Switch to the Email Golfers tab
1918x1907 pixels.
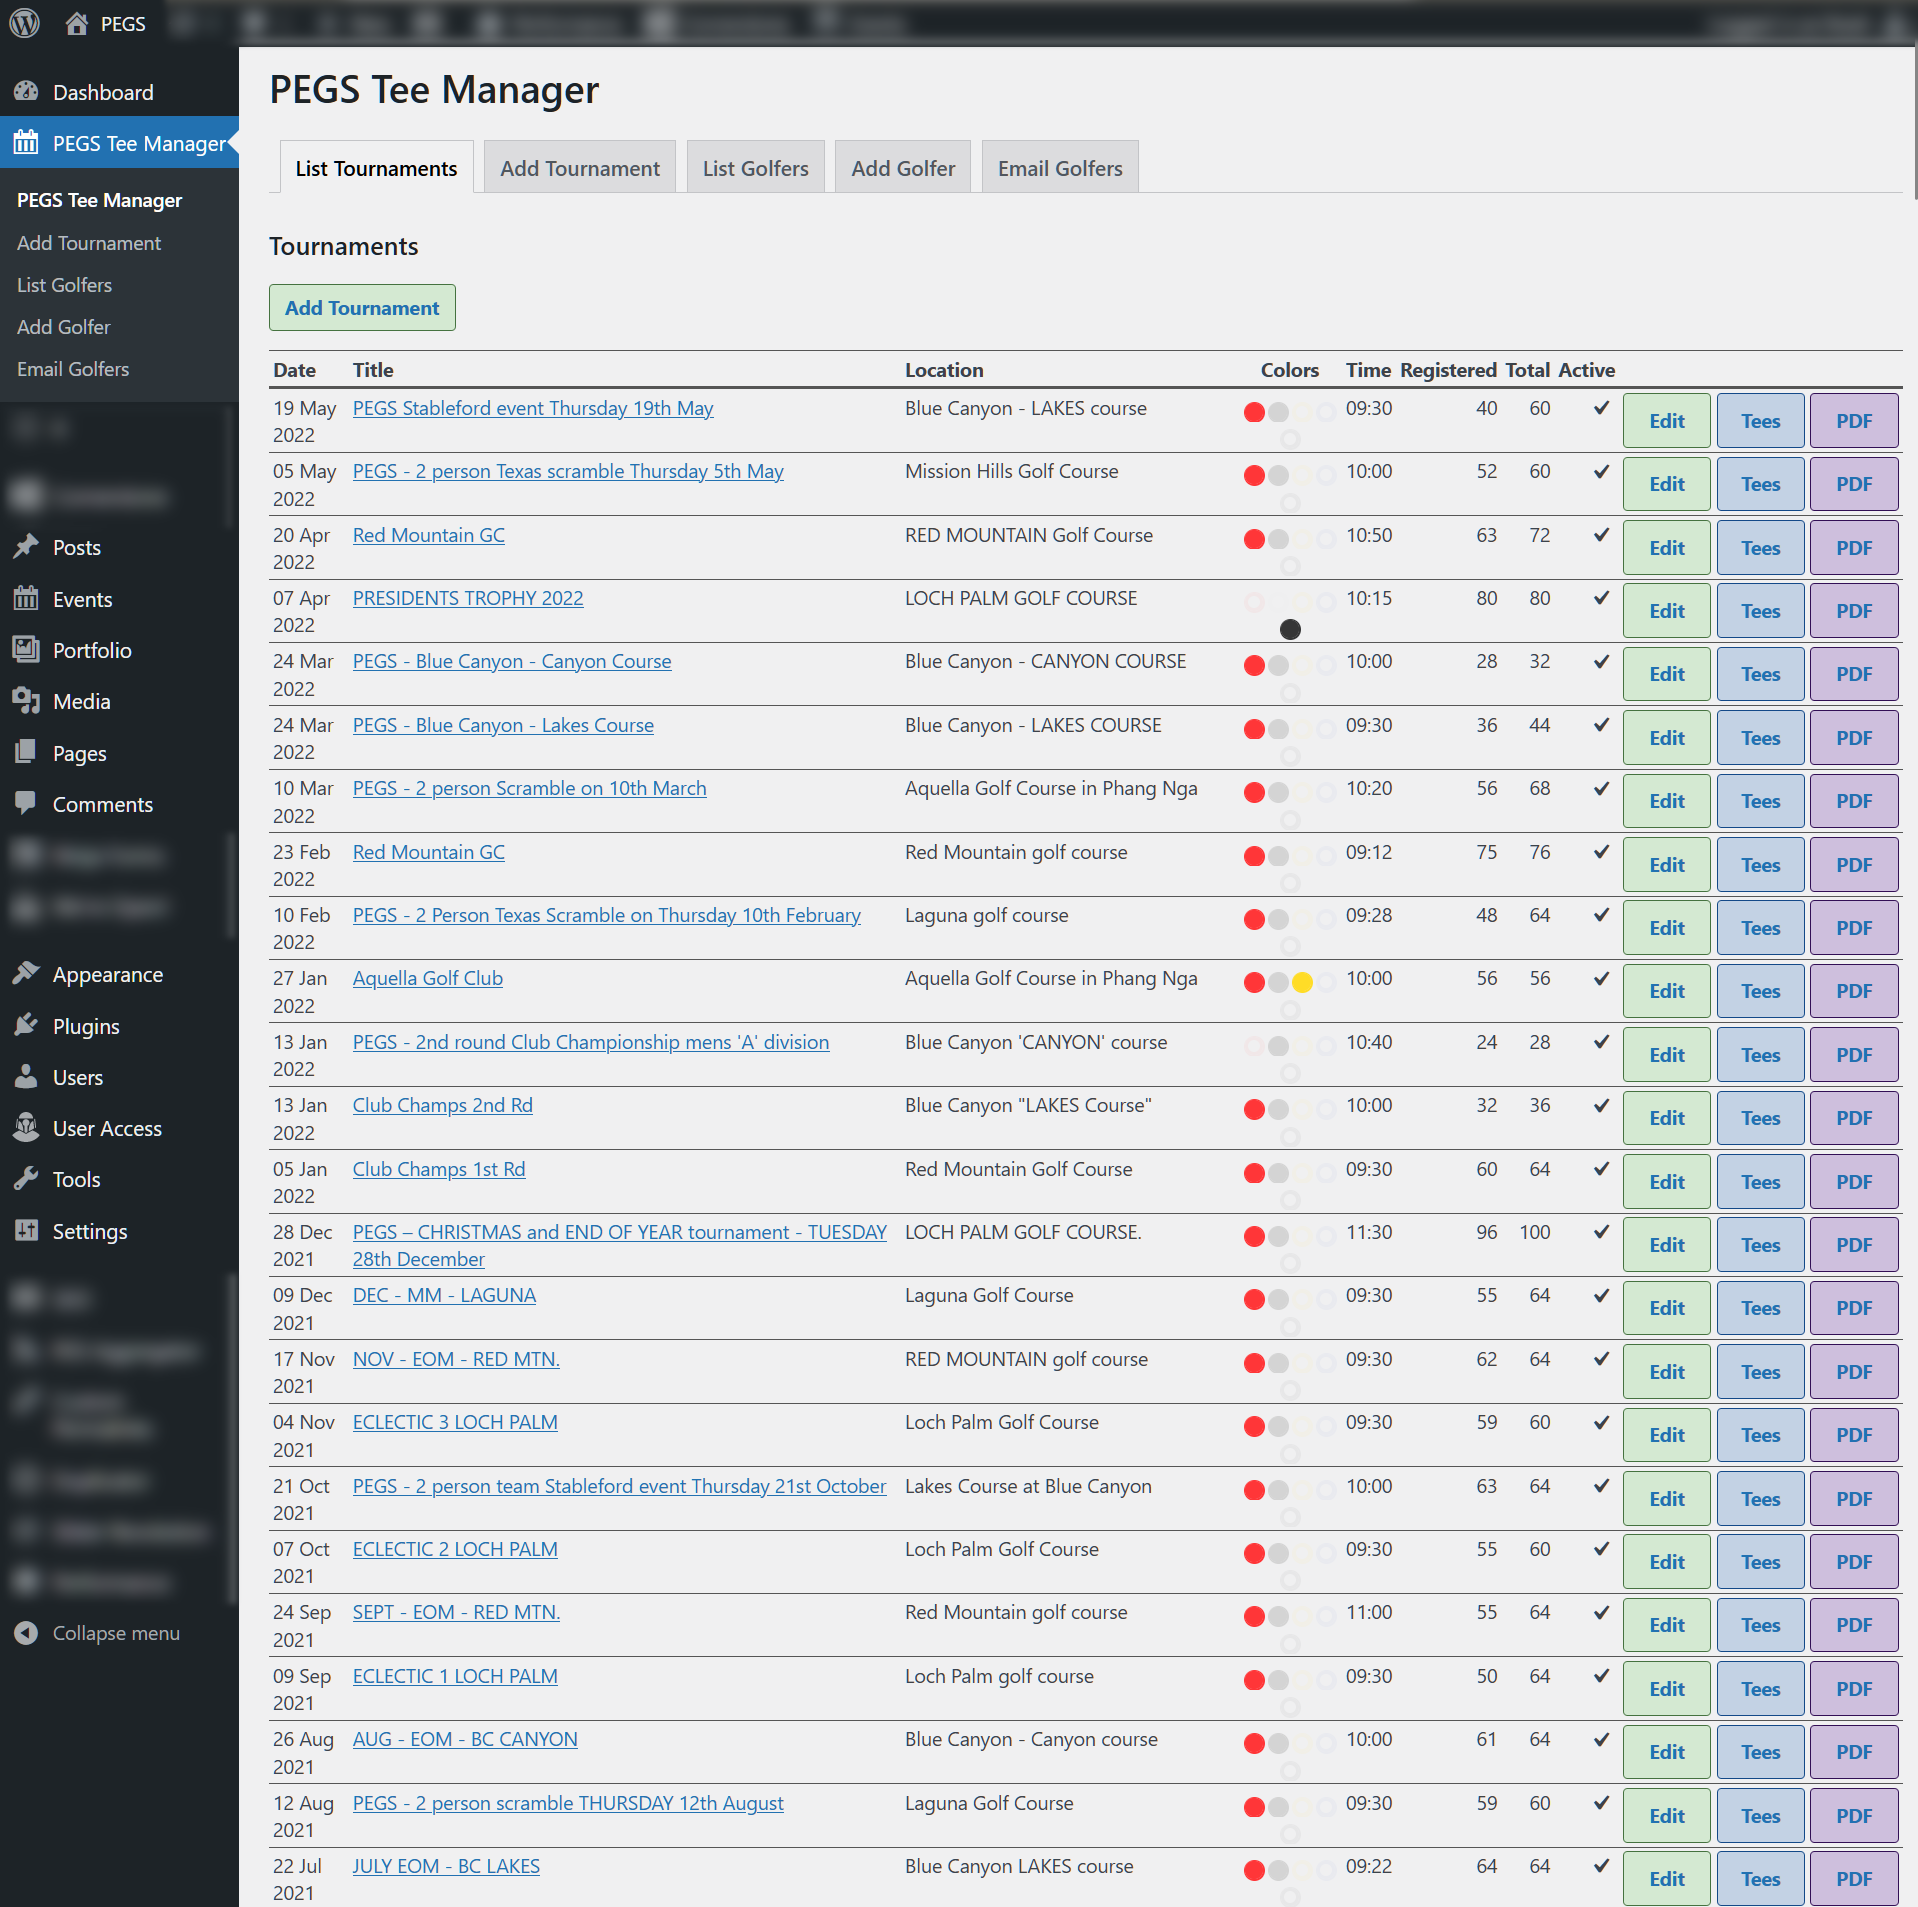1059,168
